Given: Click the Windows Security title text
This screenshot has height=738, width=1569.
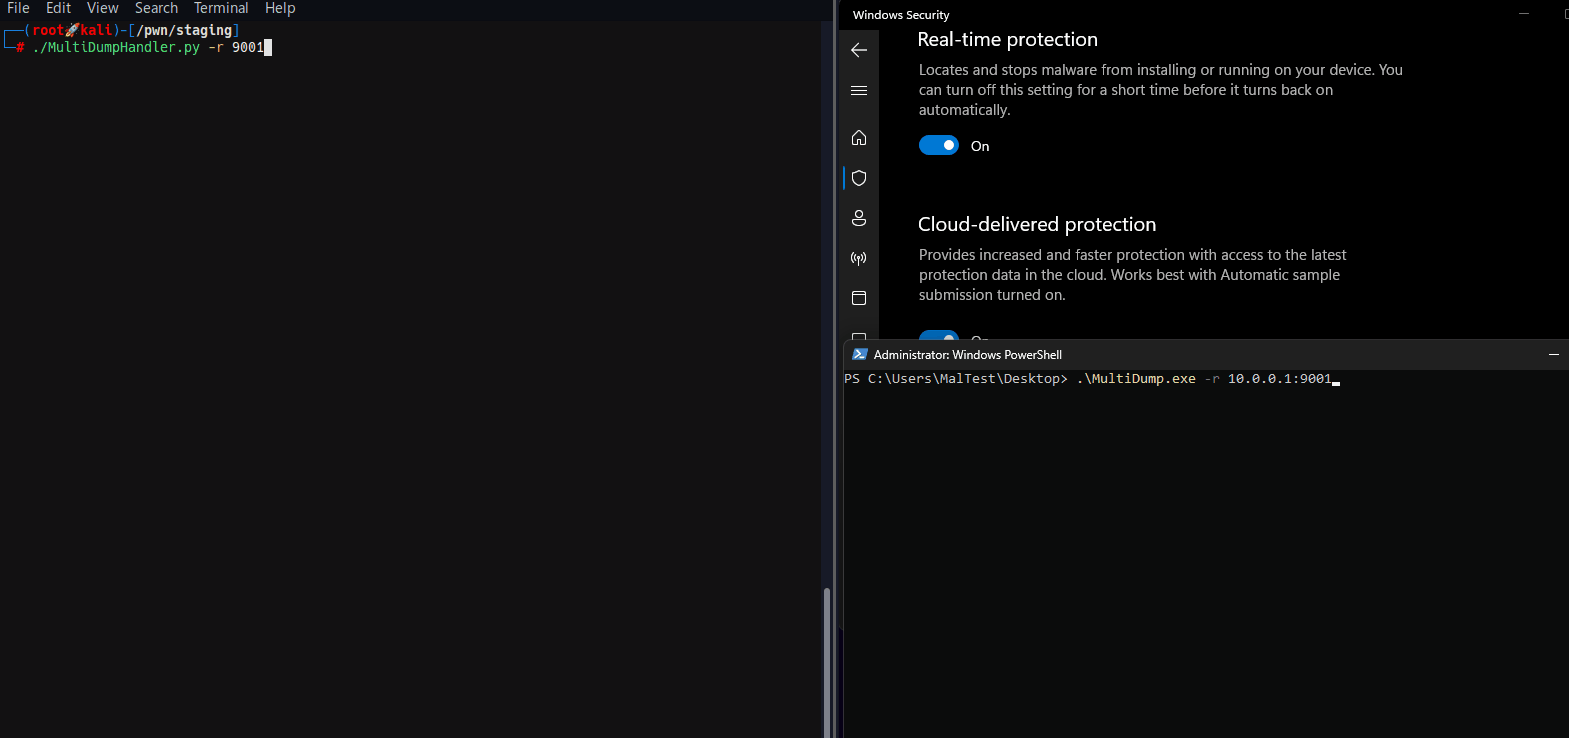Looking at the screenshot, I should click(x=901, y=15).
